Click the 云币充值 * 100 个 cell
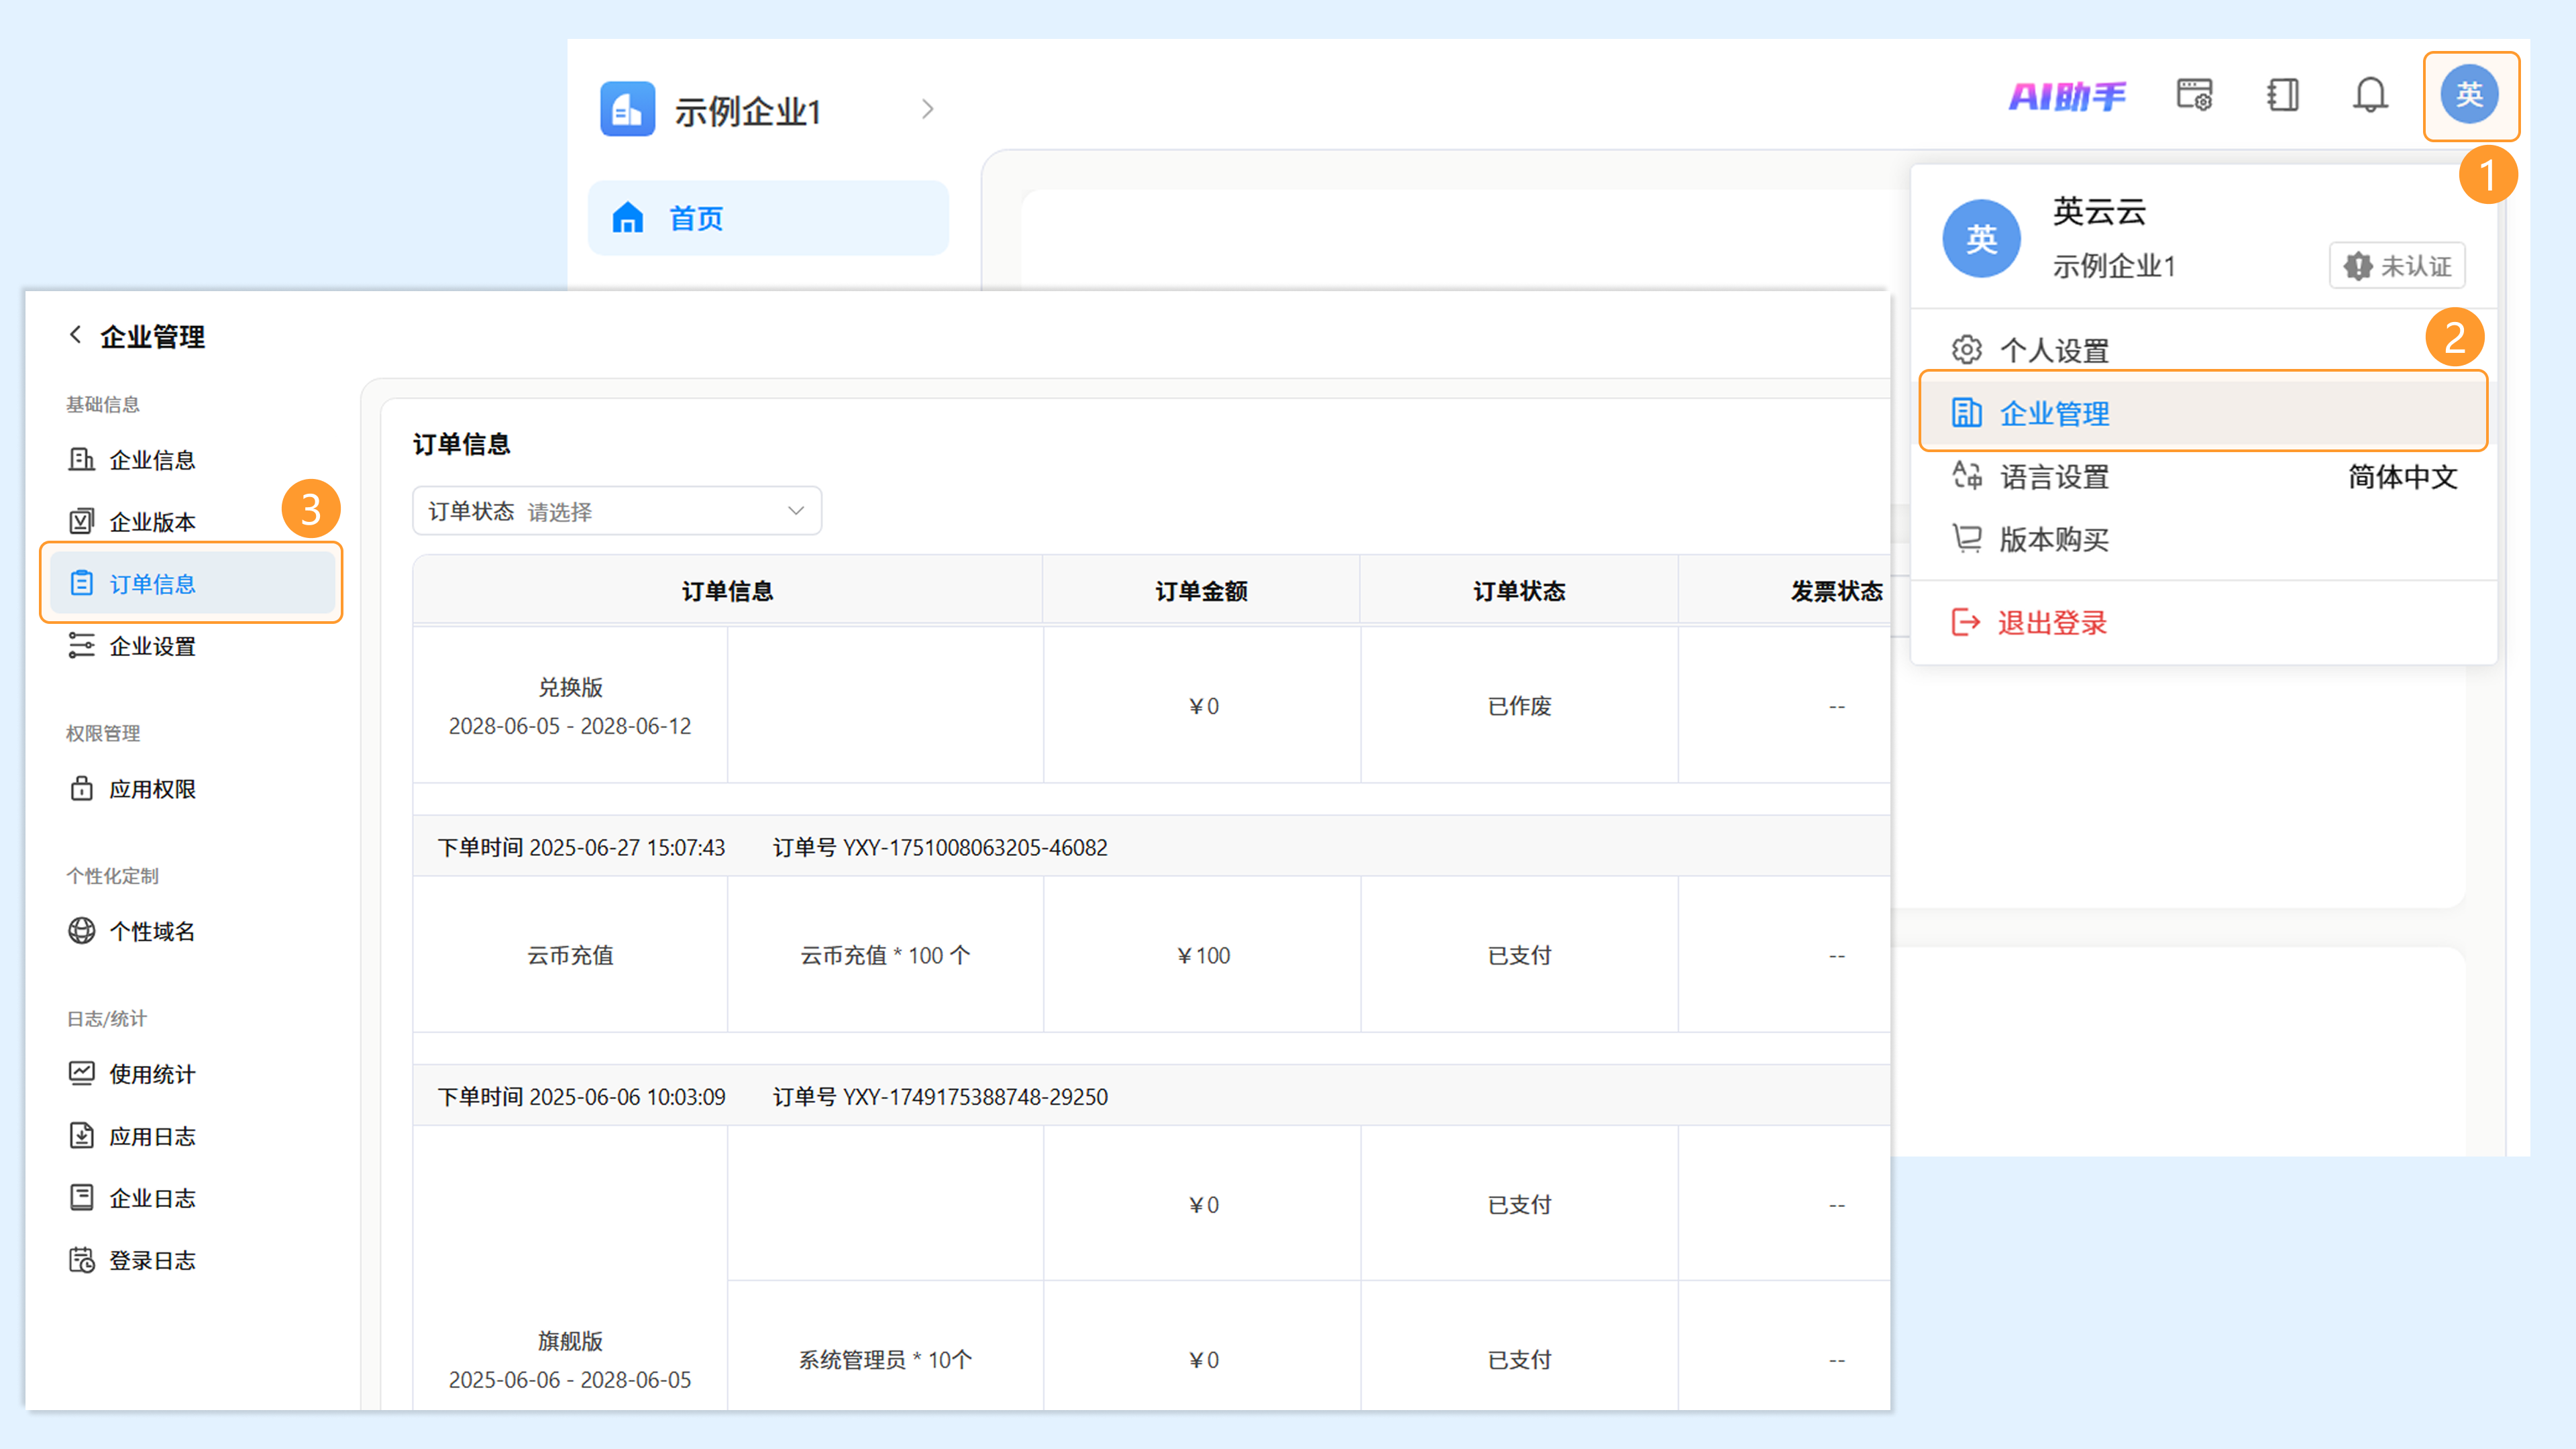This screenshot has height=1449, width=2576. click(x=885, y=955)
